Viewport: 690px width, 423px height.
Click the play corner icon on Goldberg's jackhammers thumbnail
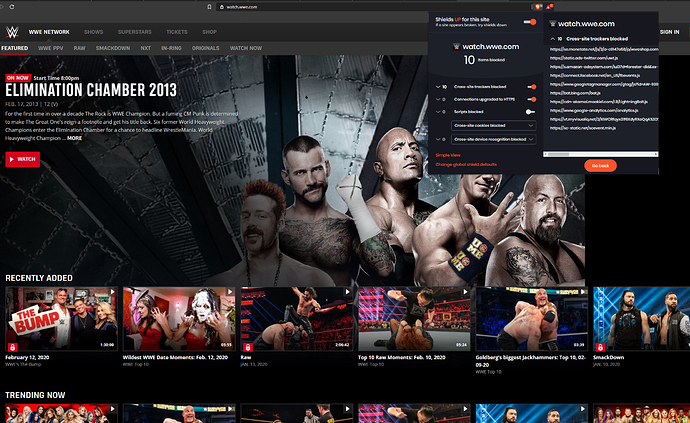pyautogui.click(x=583, y=291)
